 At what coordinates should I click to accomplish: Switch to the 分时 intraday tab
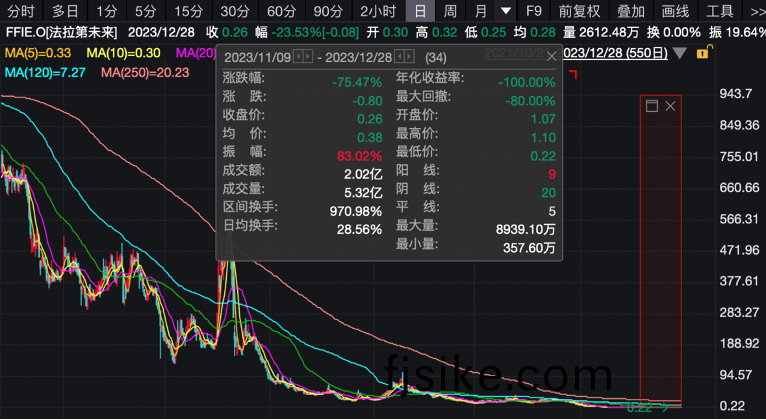(21, 12)
